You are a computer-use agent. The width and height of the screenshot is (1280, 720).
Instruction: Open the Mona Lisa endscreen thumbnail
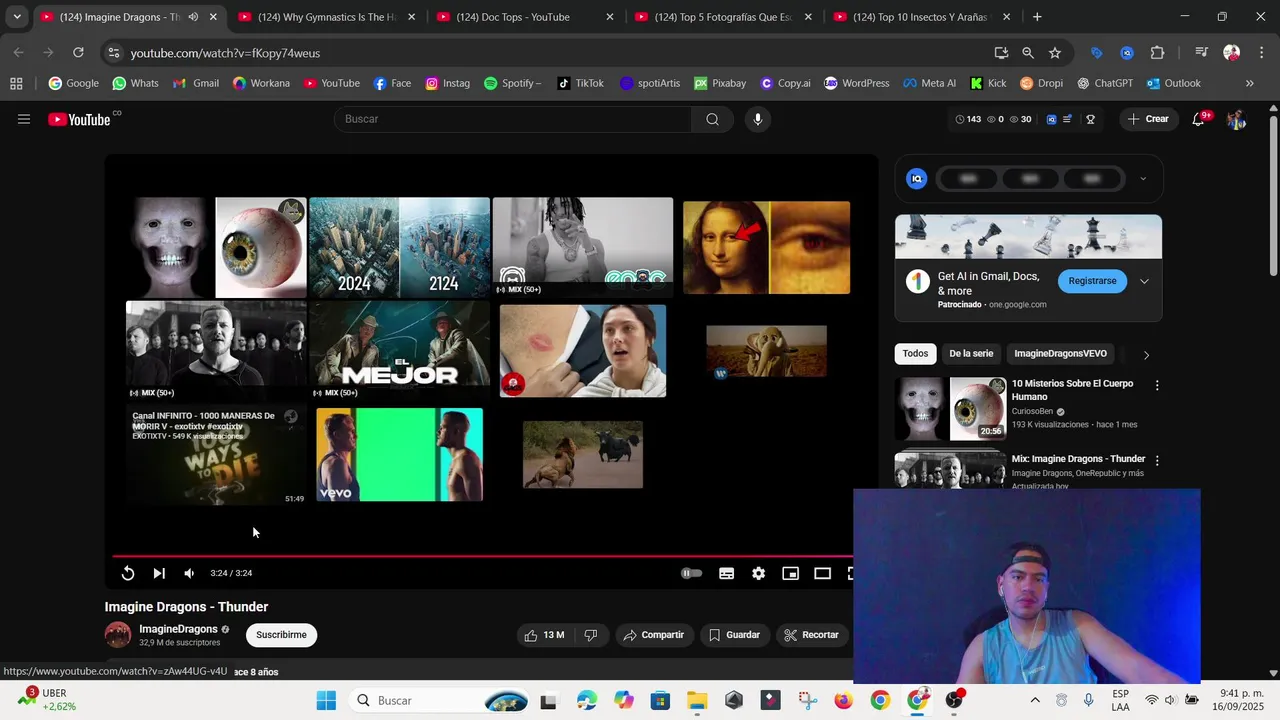766,247
